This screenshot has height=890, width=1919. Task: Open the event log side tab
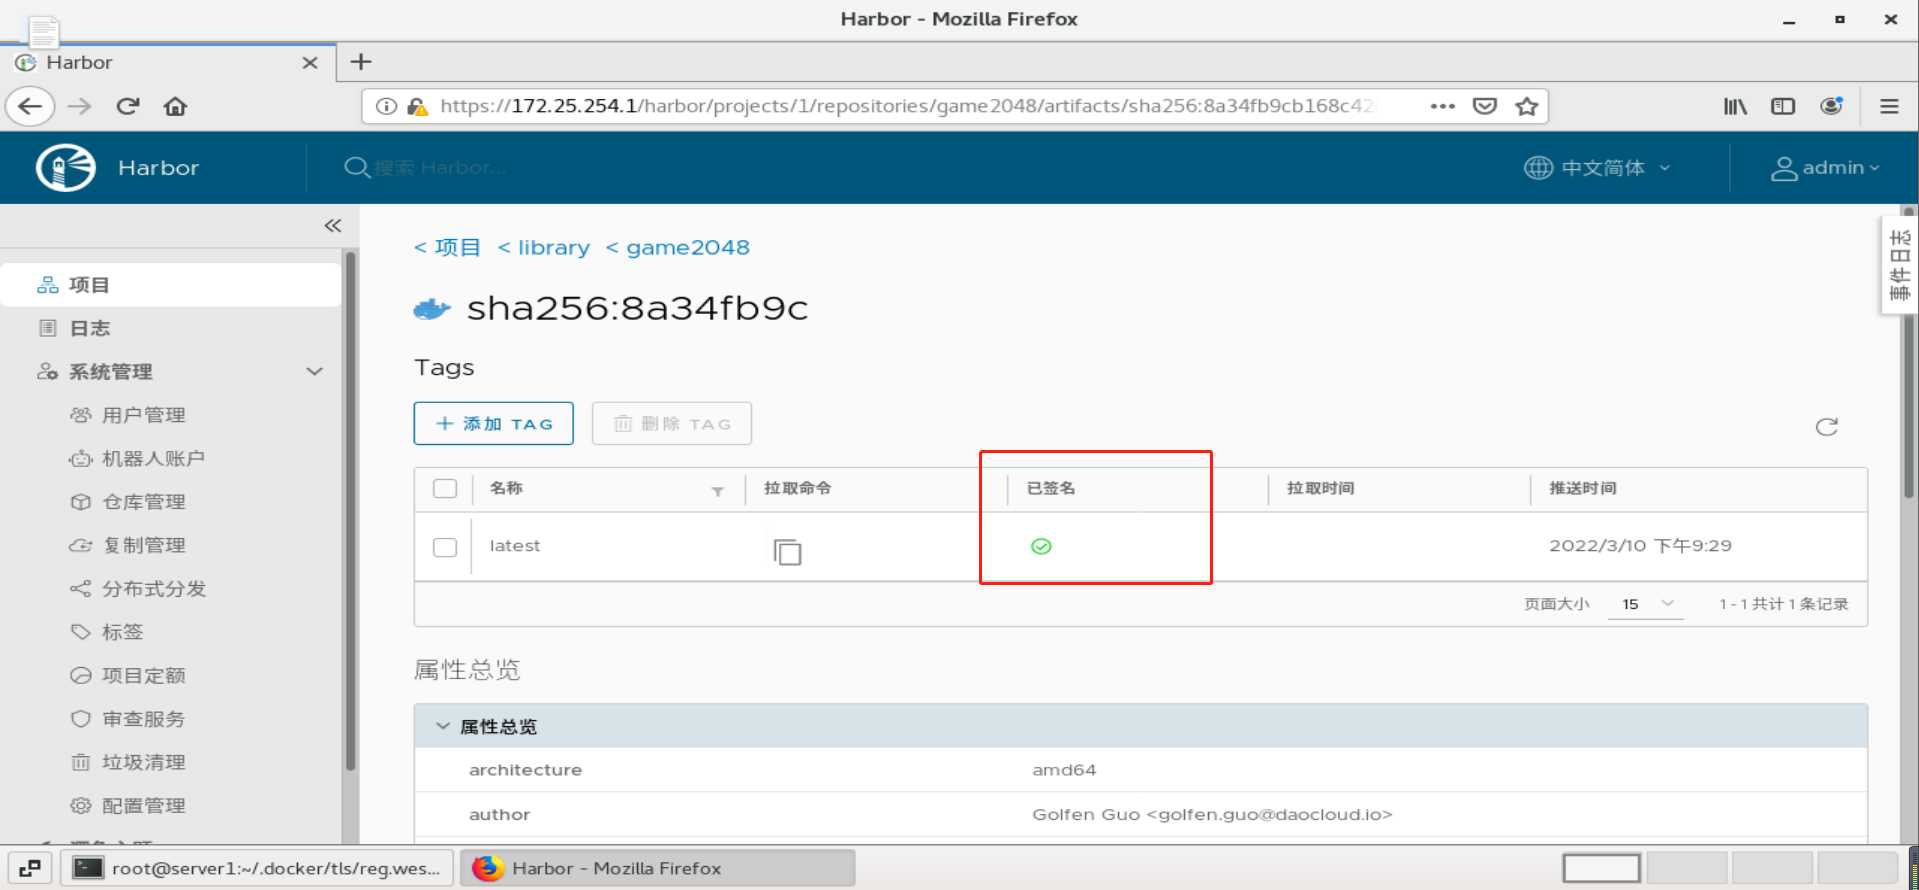pos(1899,265)
